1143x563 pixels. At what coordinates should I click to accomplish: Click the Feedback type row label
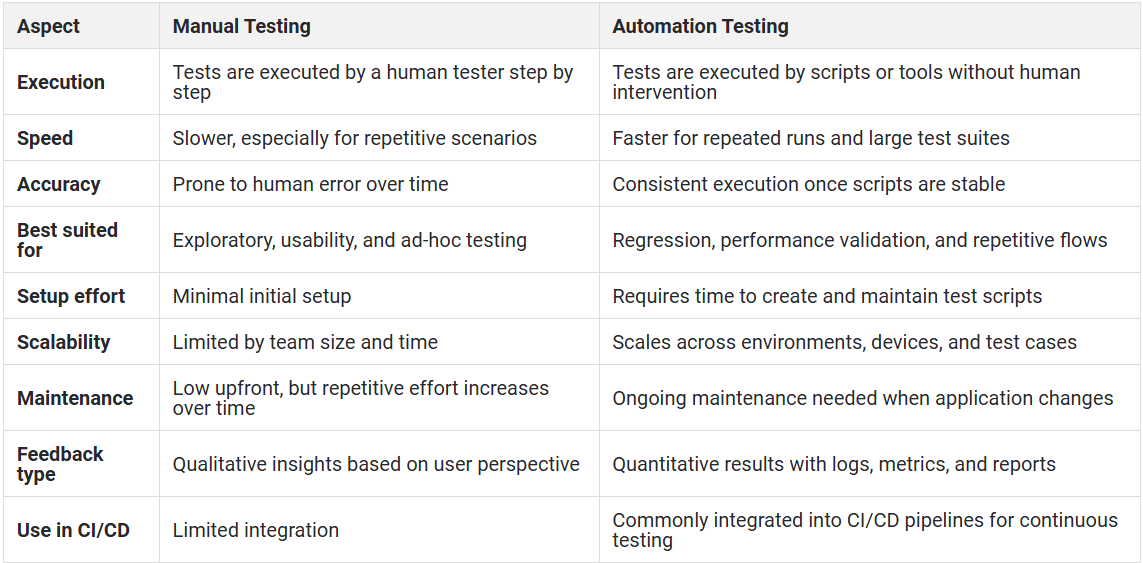click(61, 464)
